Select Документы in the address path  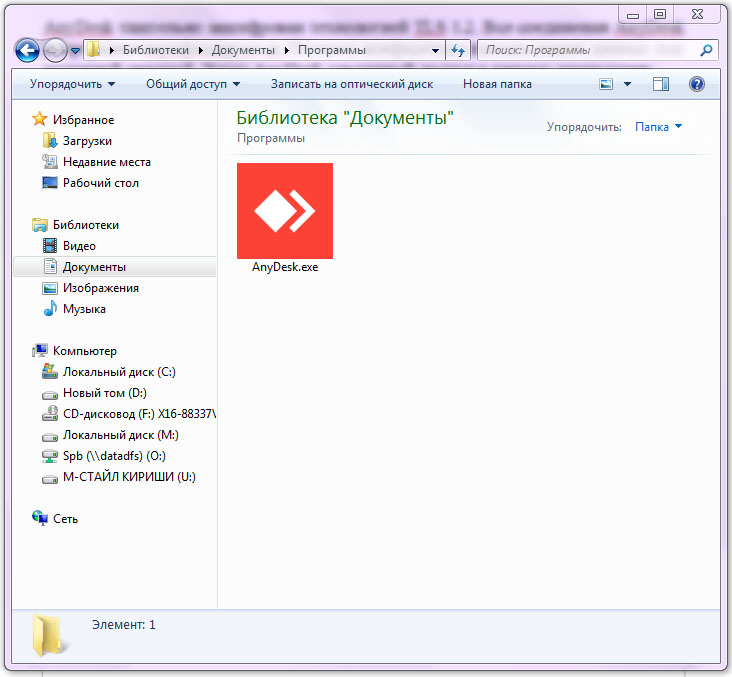(x=243, y=50)
